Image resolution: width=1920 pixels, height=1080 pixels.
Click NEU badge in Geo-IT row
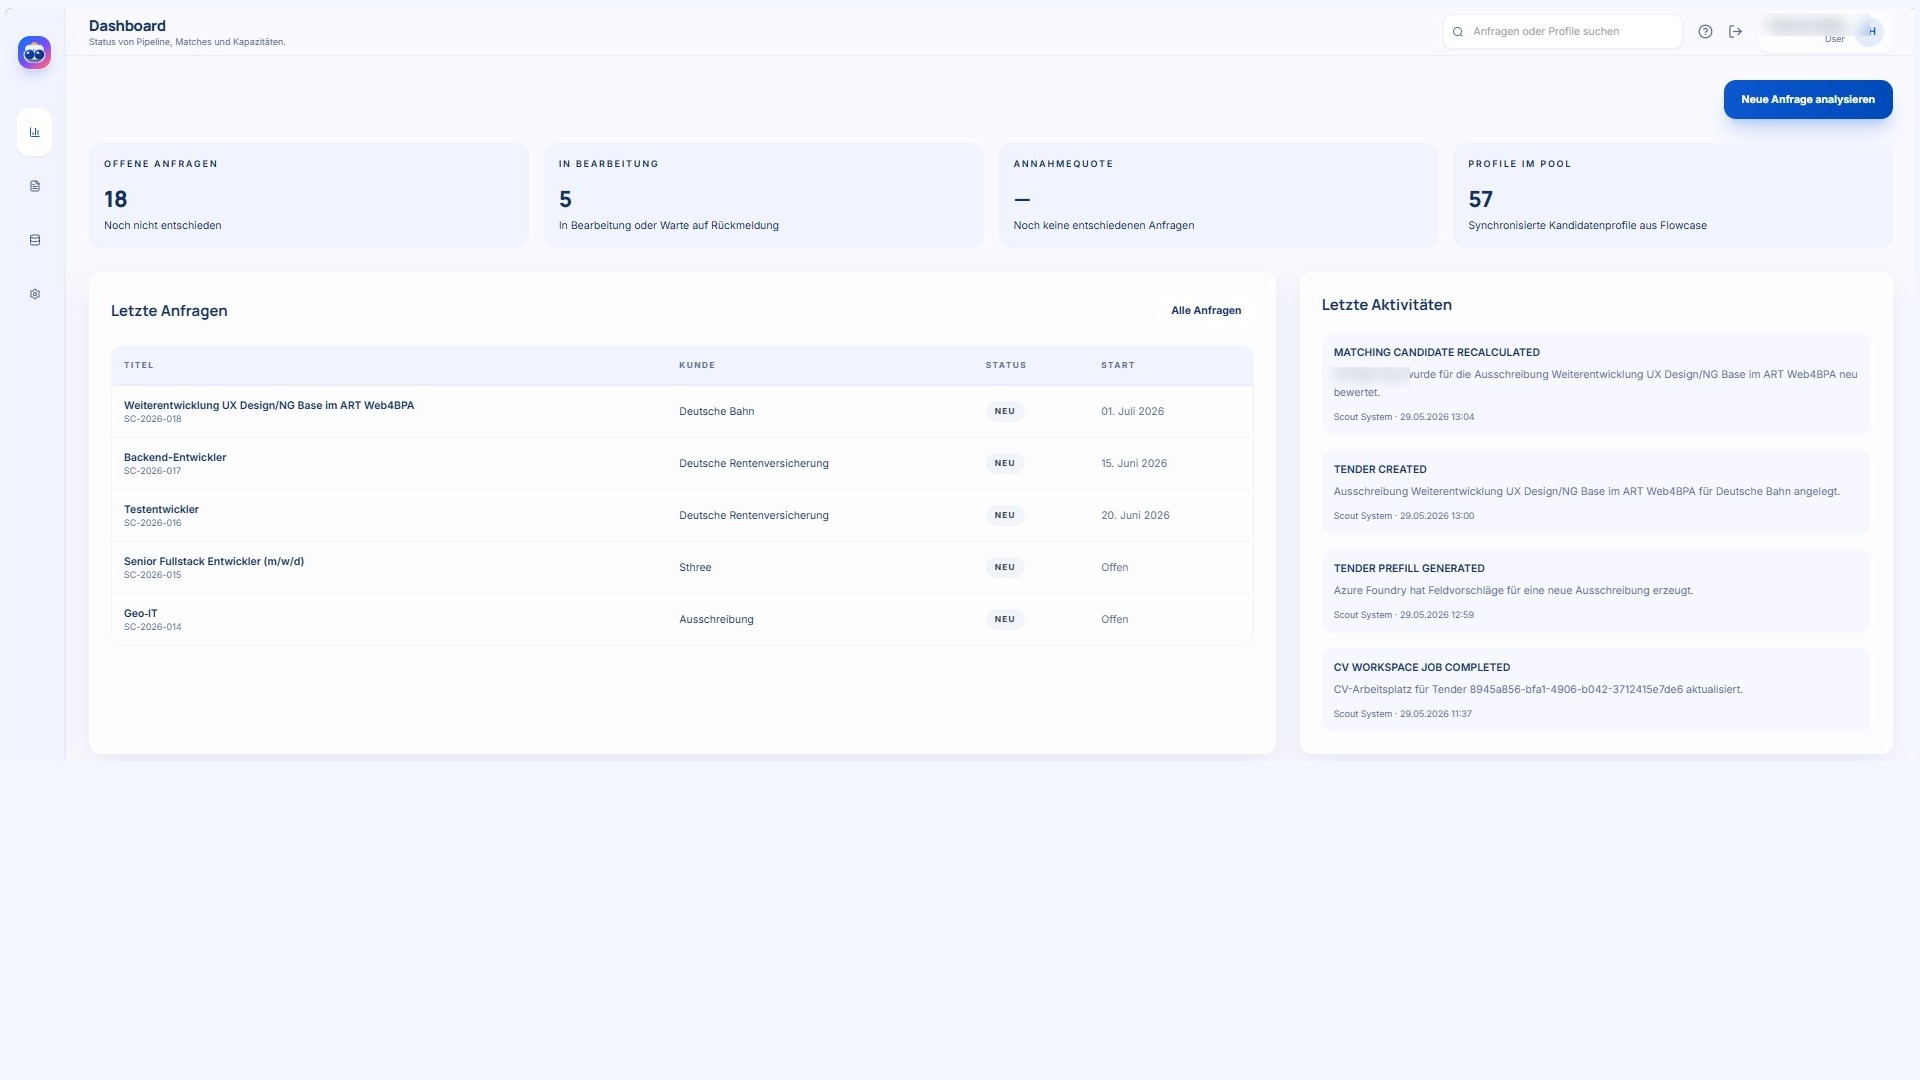coord(1005,620)
